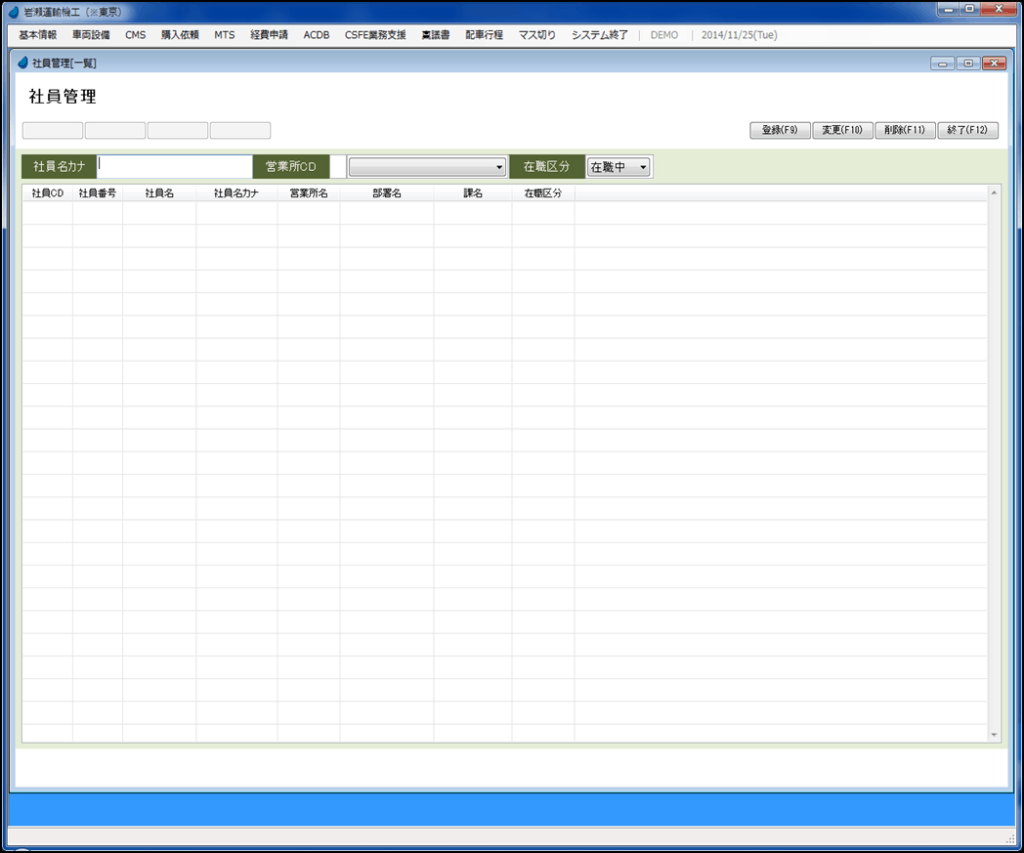Screen dimensions: 1024x853
Task: Click the 登録(F9) register button
Action: coord(780,130)
